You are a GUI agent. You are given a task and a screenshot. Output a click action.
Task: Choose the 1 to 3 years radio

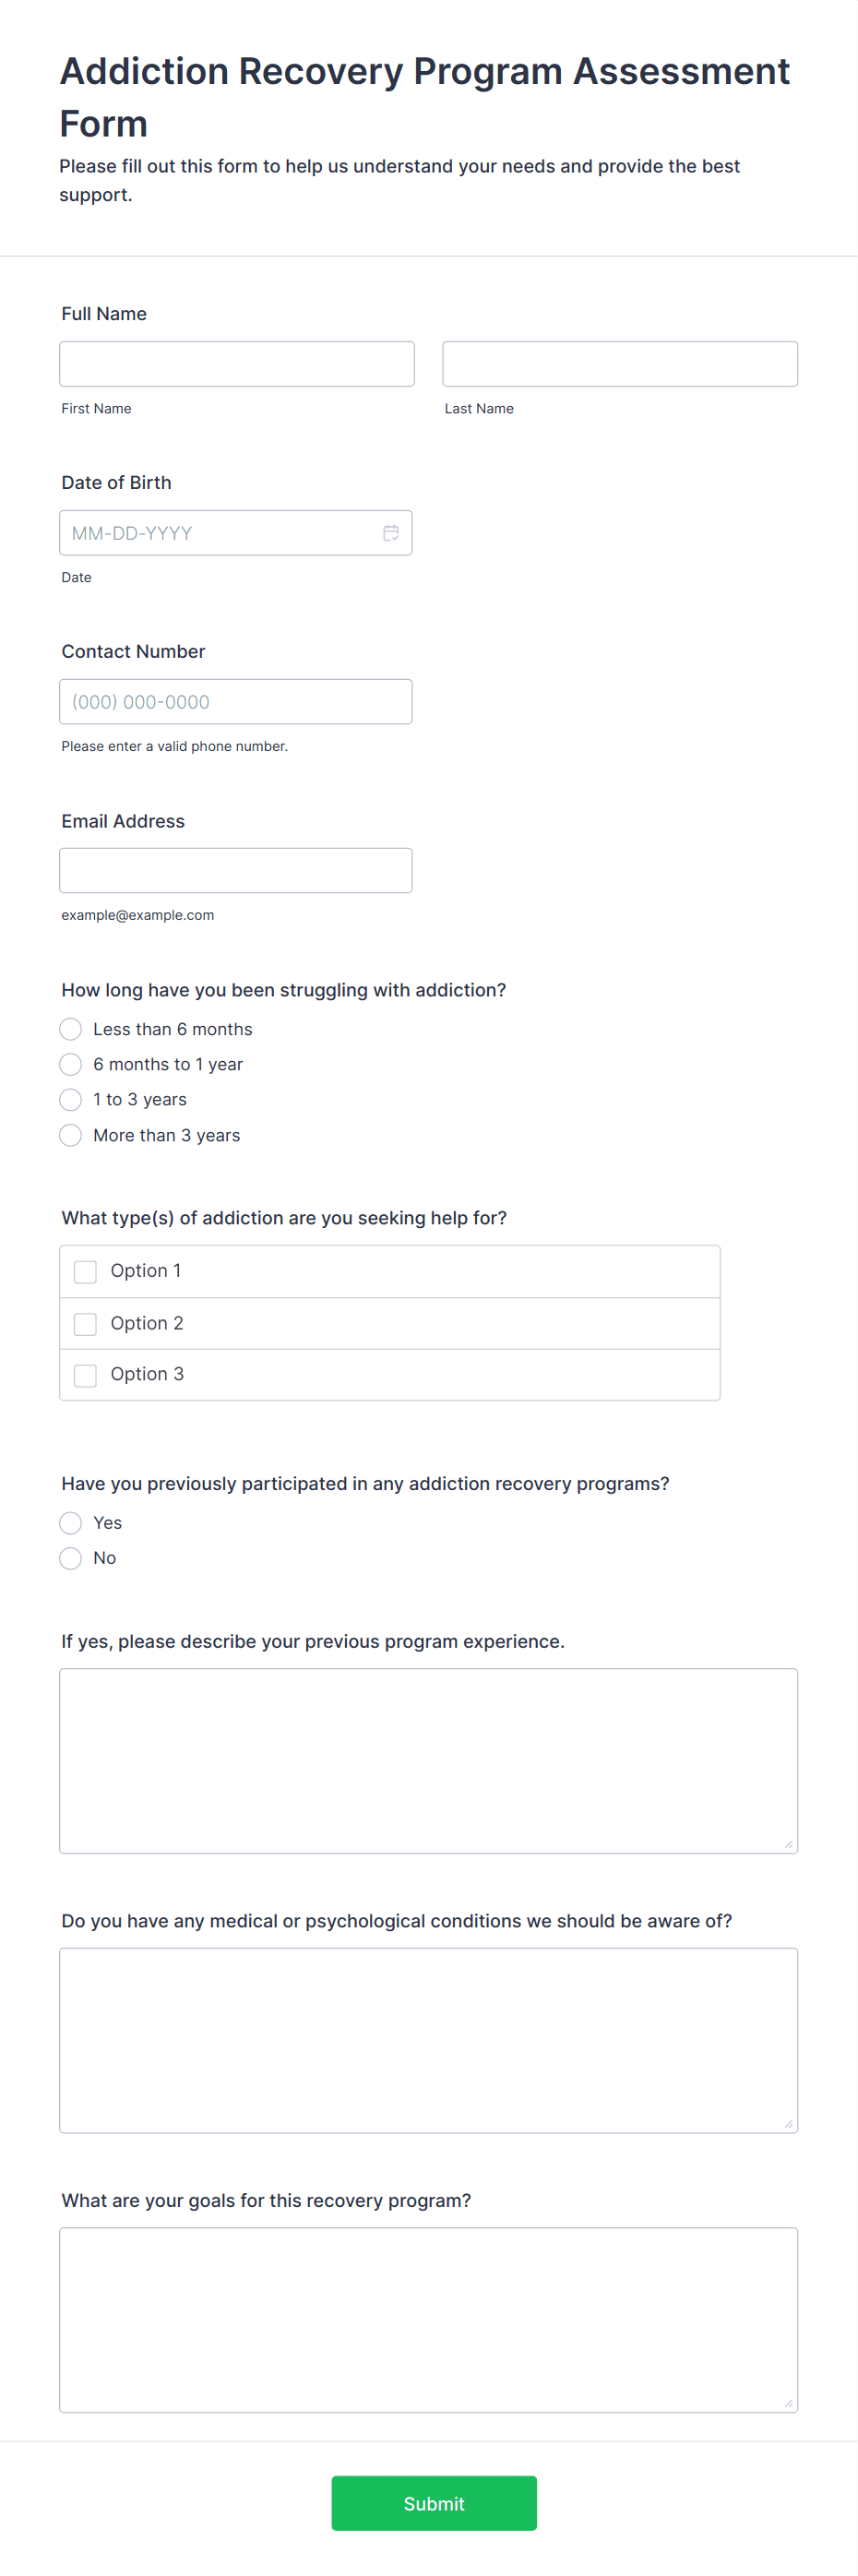click(x=70, y=1100)
